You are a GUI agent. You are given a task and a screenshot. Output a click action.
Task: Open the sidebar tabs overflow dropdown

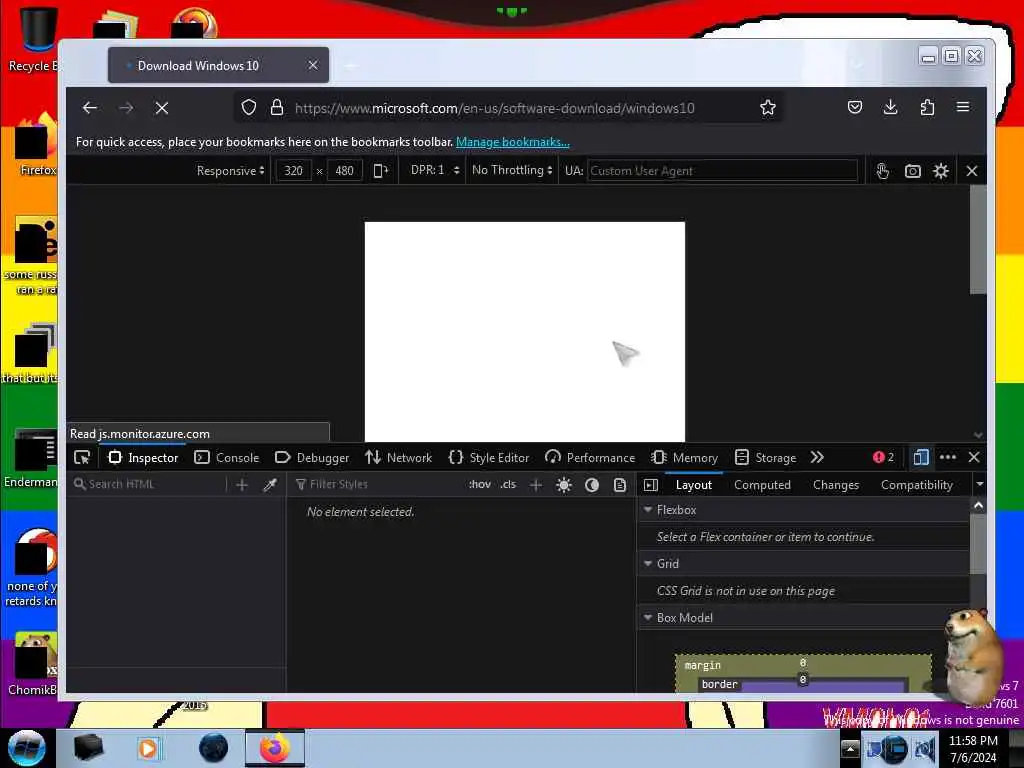pos(980,485)
